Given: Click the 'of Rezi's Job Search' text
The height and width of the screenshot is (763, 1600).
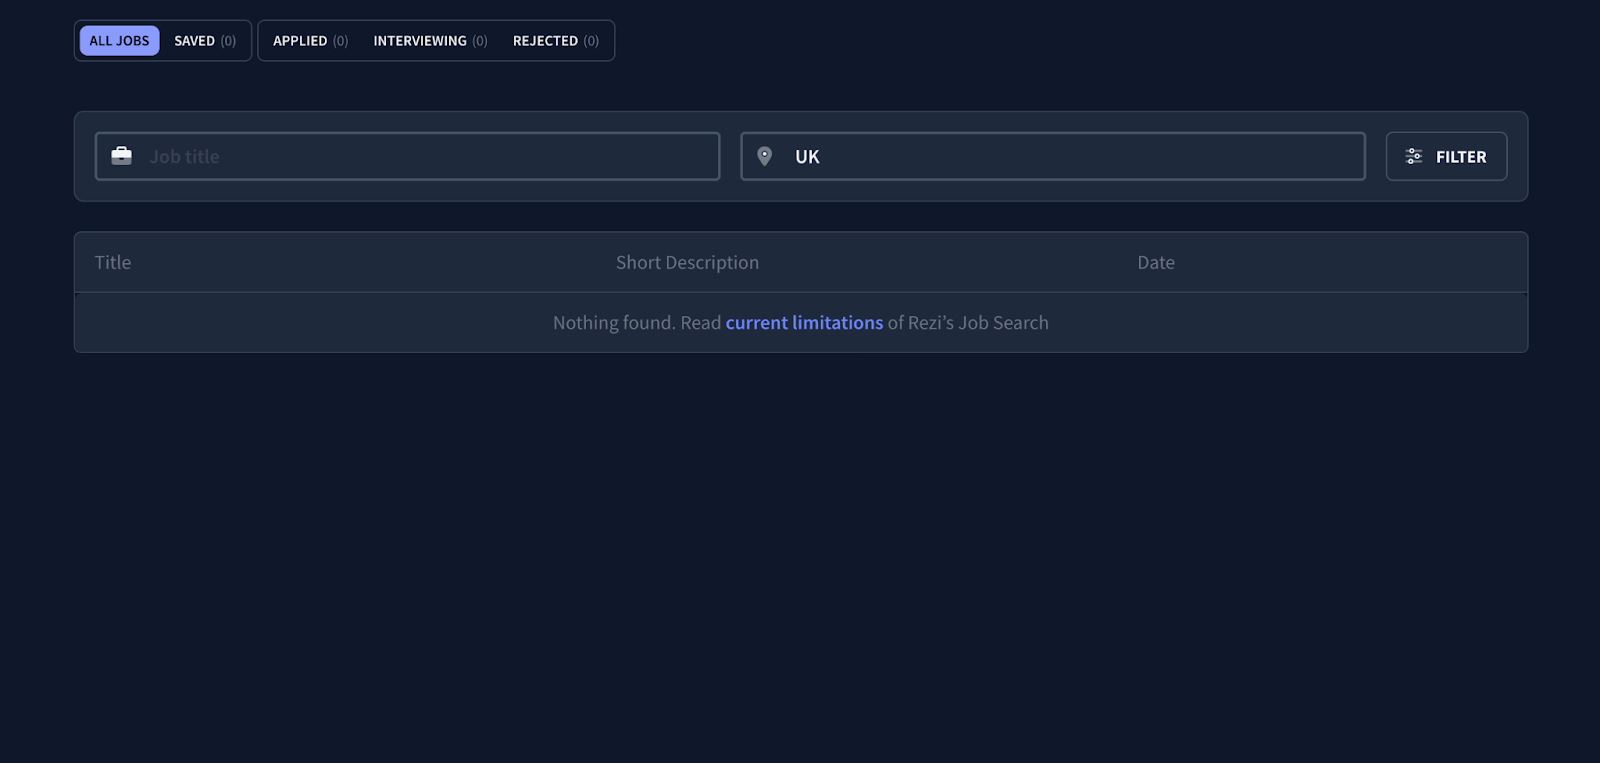Looking at the screenshot, I should pos(968,323).
